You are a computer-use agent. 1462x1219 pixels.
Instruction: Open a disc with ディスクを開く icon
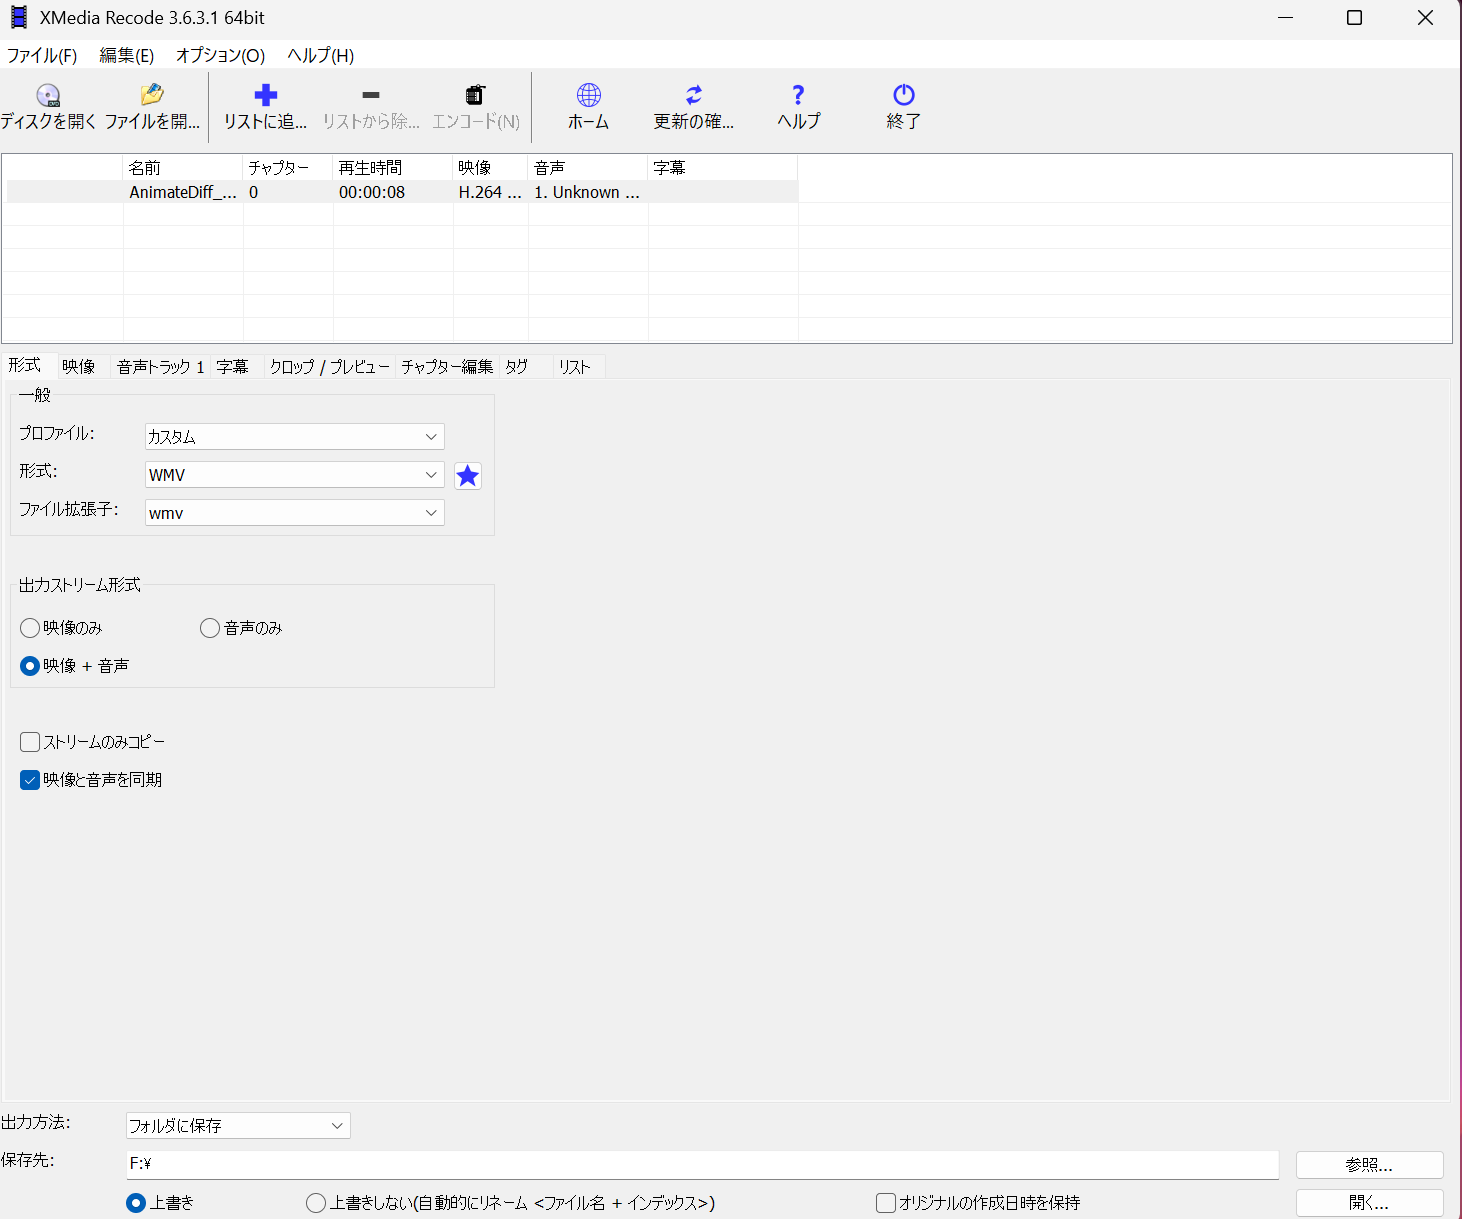[x=48, y=95]
